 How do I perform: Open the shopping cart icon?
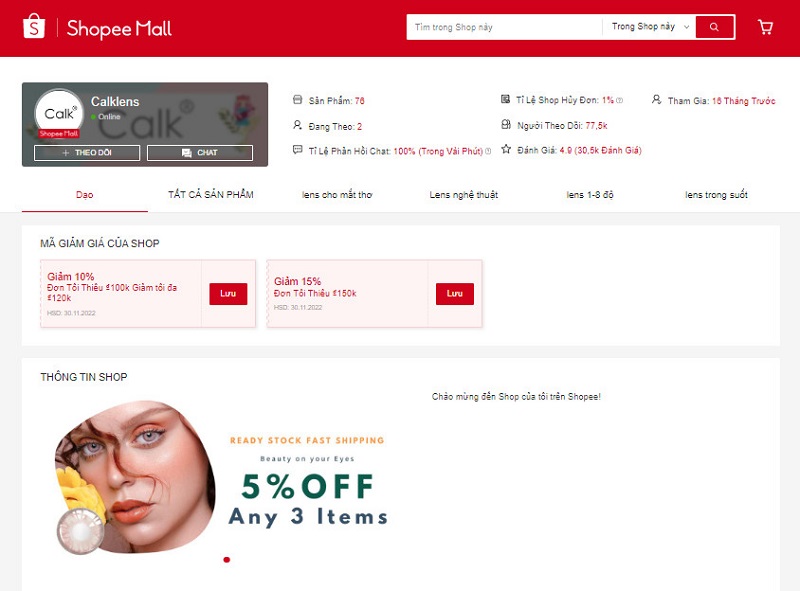[765, 27]
